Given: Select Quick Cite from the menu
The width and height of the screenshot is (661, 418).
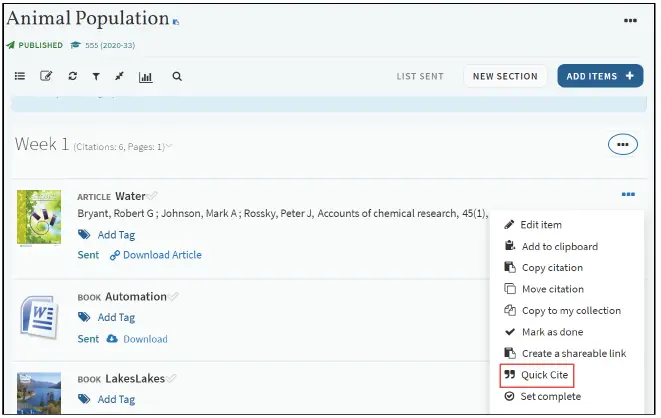Looking at the screenshot, I should (544, 375).
